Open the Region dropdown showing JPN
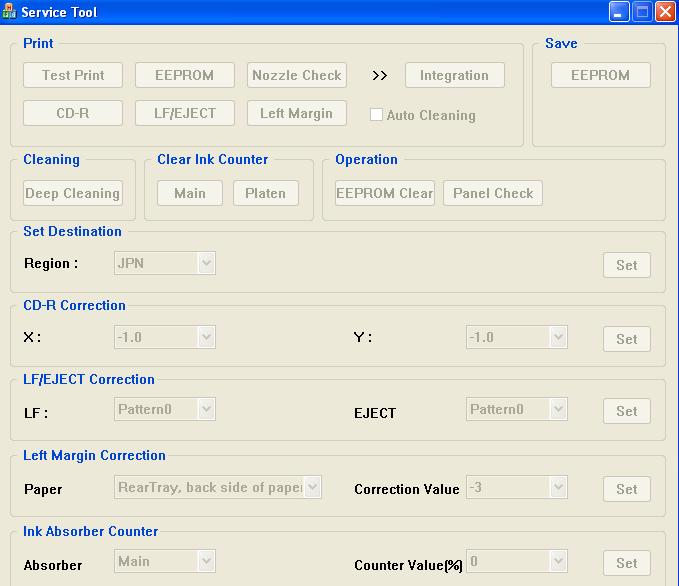Image resolution: width=679 pixels, height=586 pixels. [x=165, y=263]
